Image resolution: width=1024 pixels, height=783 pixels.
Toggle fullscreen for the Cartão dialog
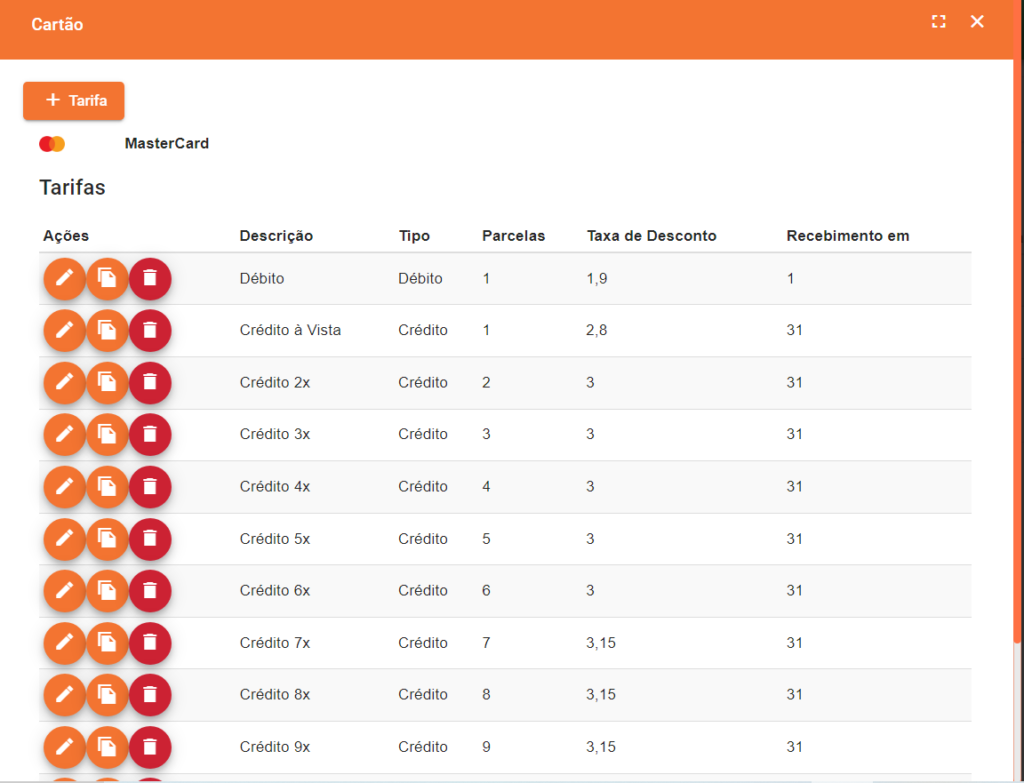(938, 22)
